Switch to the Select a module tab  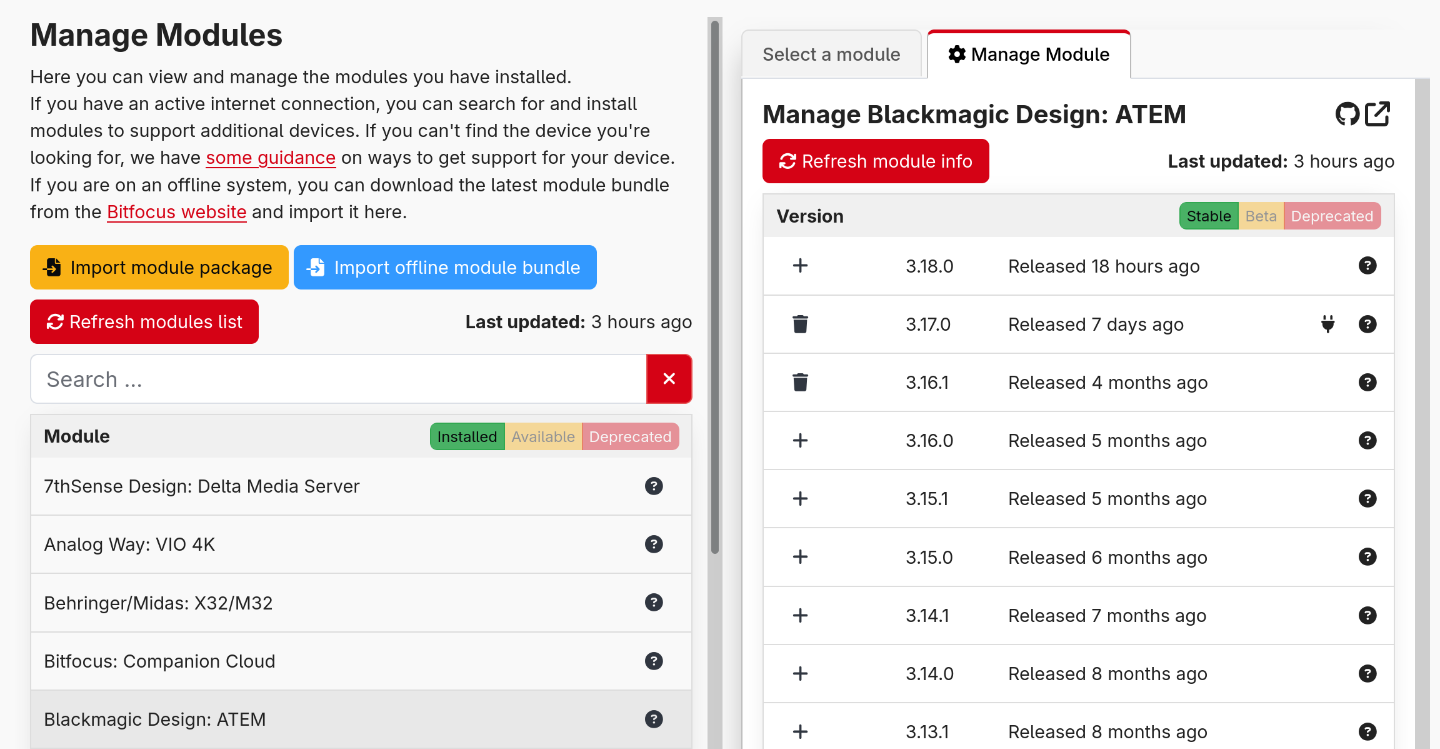831,54
